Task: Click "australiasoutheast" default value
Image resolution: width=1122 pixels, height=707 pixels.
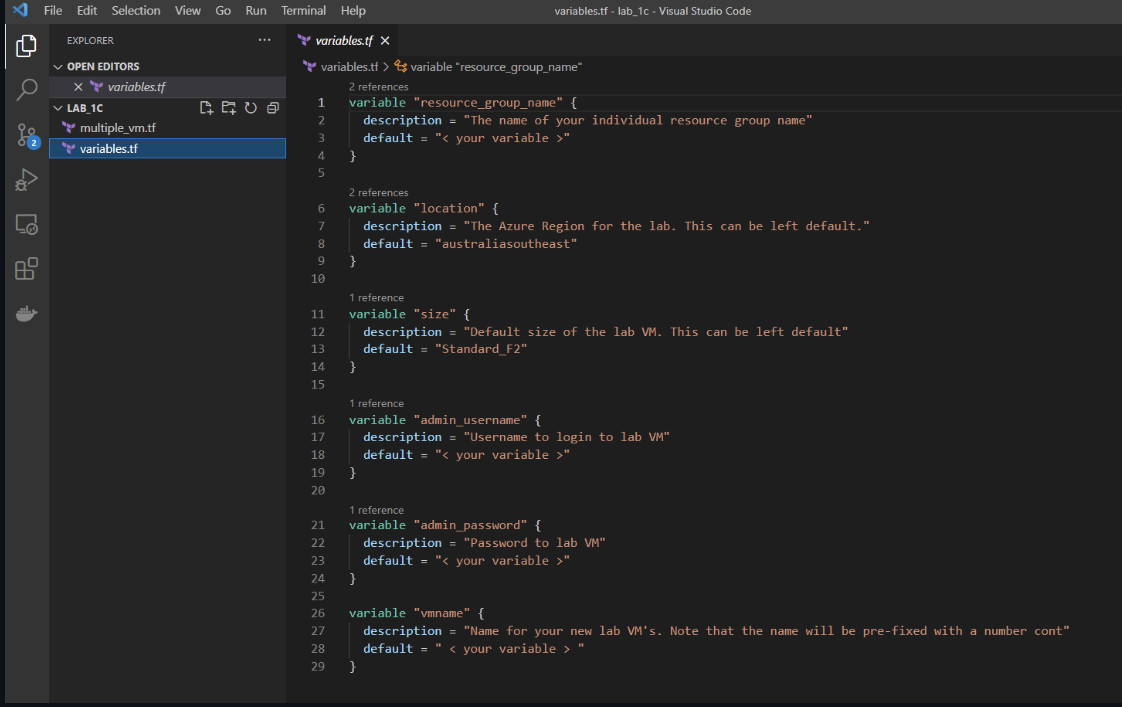Action: pos(506,243)
